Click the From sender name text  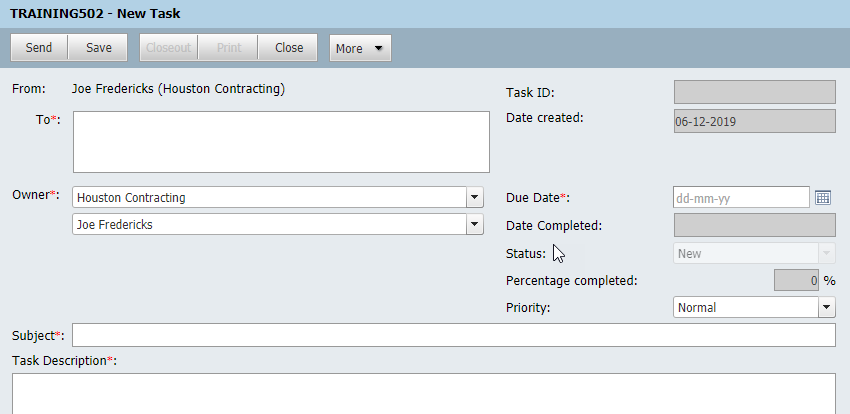(179, 89)
